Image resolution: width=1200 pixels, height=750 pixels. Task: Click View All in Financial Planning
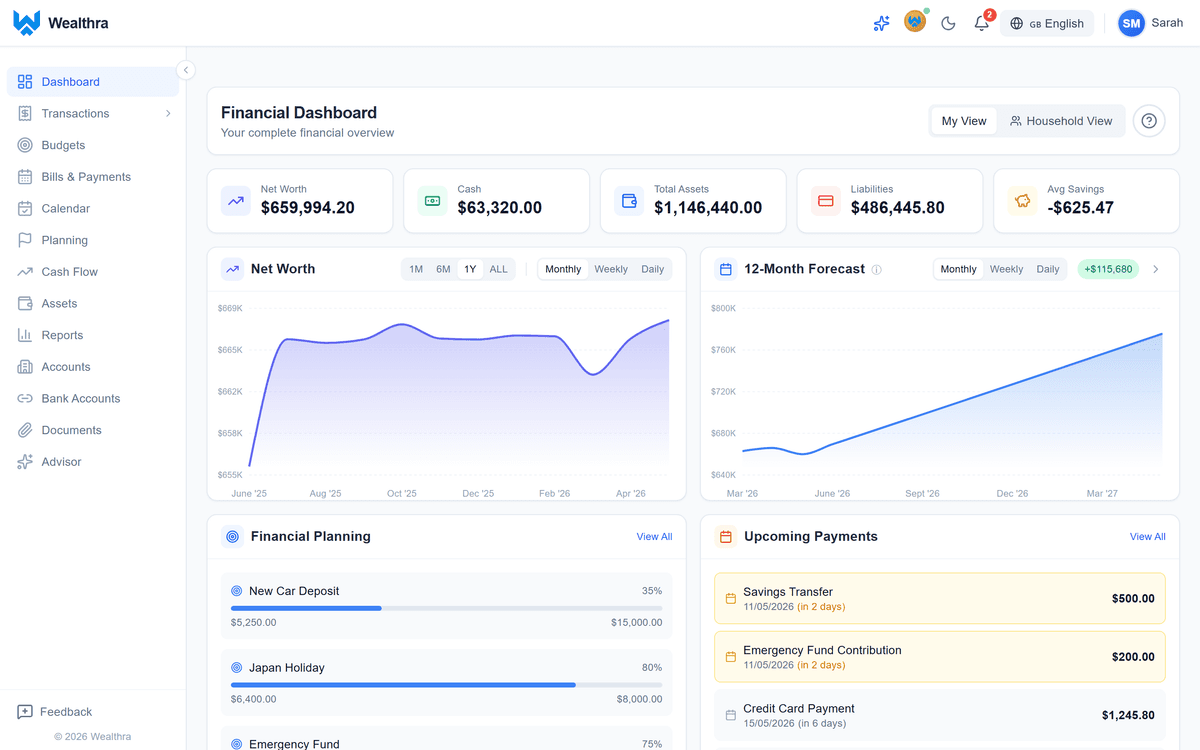coord(654,537)
